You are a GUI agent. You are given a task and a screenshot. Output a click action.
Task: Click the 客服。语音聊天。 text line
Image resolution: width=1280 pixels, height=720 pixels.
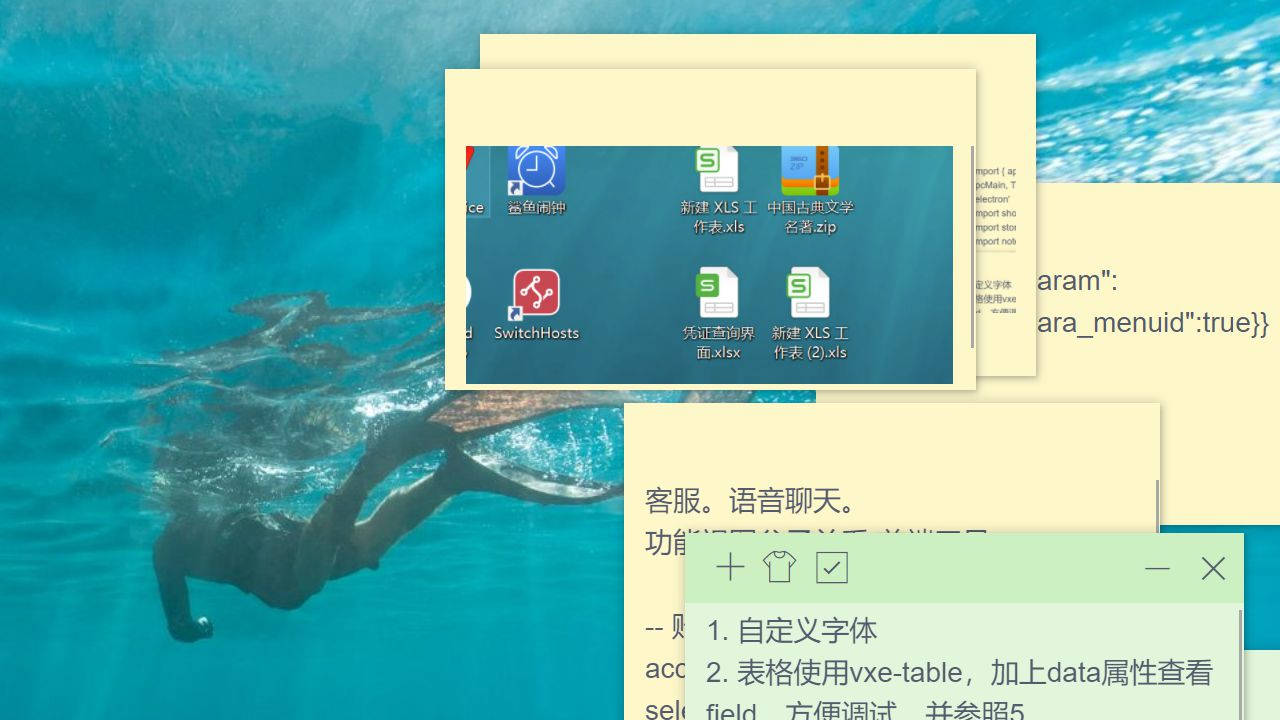[750, 500]
